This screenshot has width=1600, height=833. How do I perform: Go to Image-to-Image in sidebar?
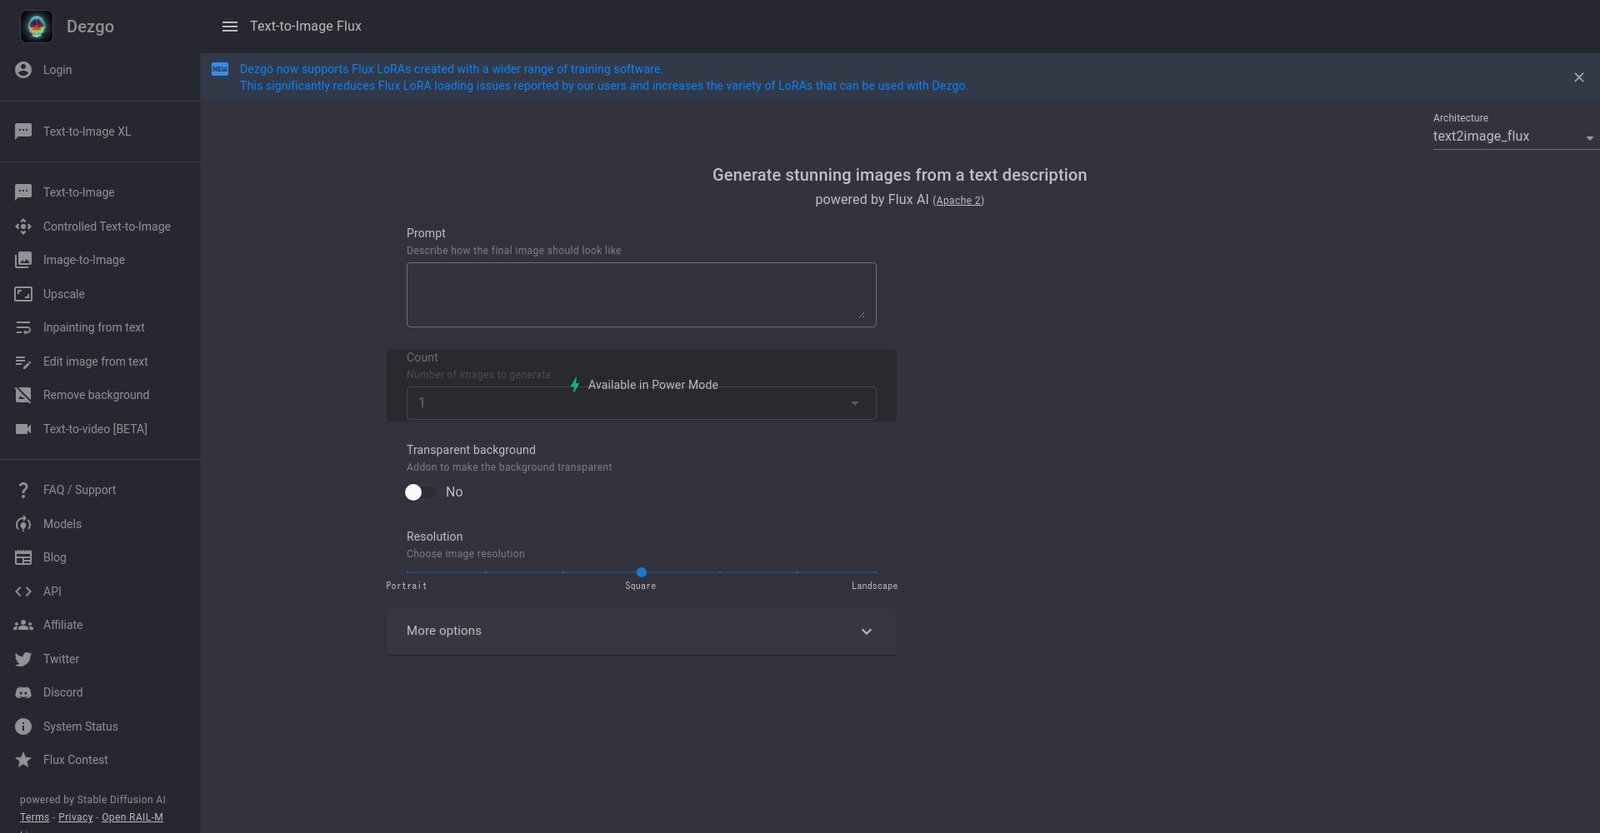[x=84, y=260]
